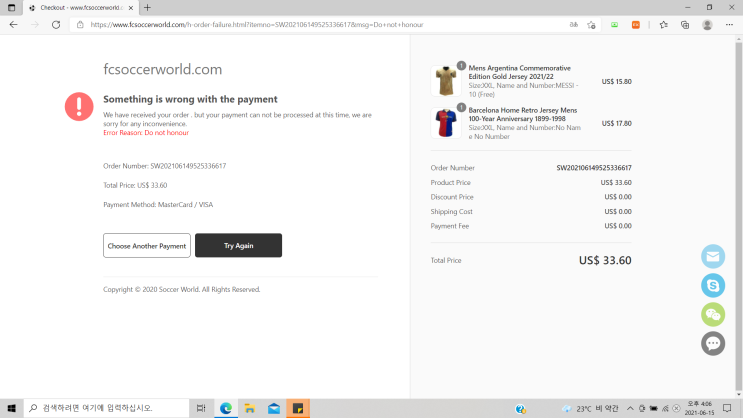Click the red error exclamation icon

click(x=79, y=107)
